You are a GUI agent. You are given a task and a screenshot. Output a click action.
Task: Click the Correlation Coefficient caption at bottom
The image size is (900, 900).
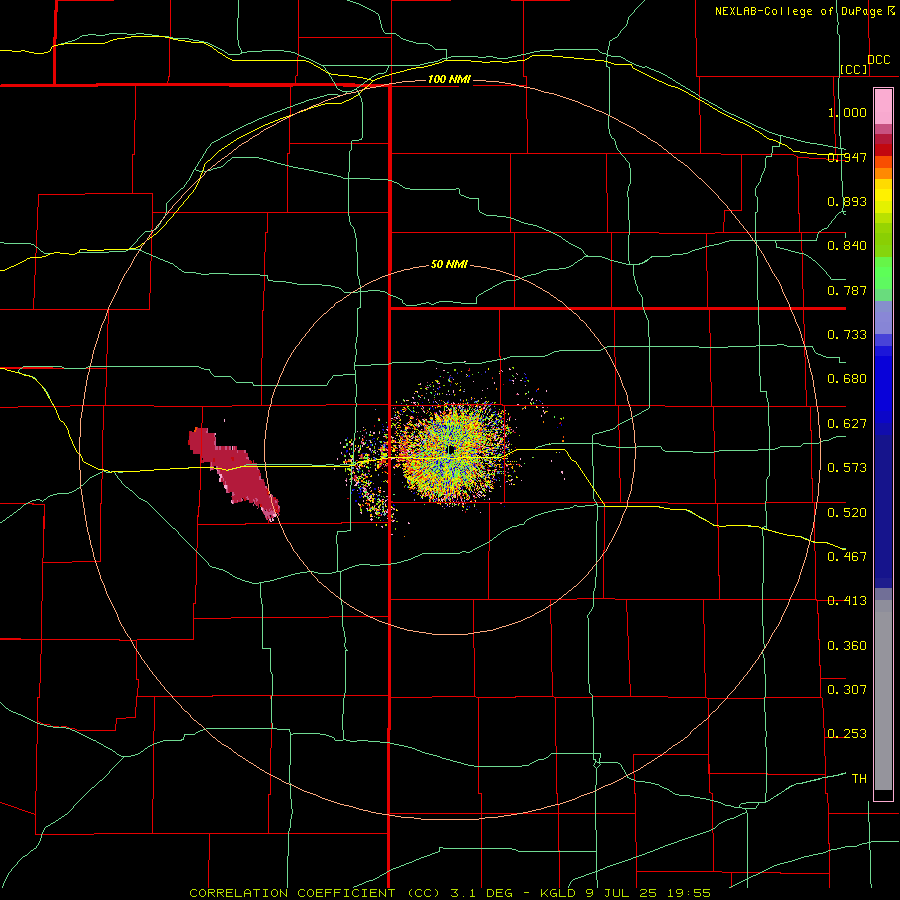click(450, 893)
